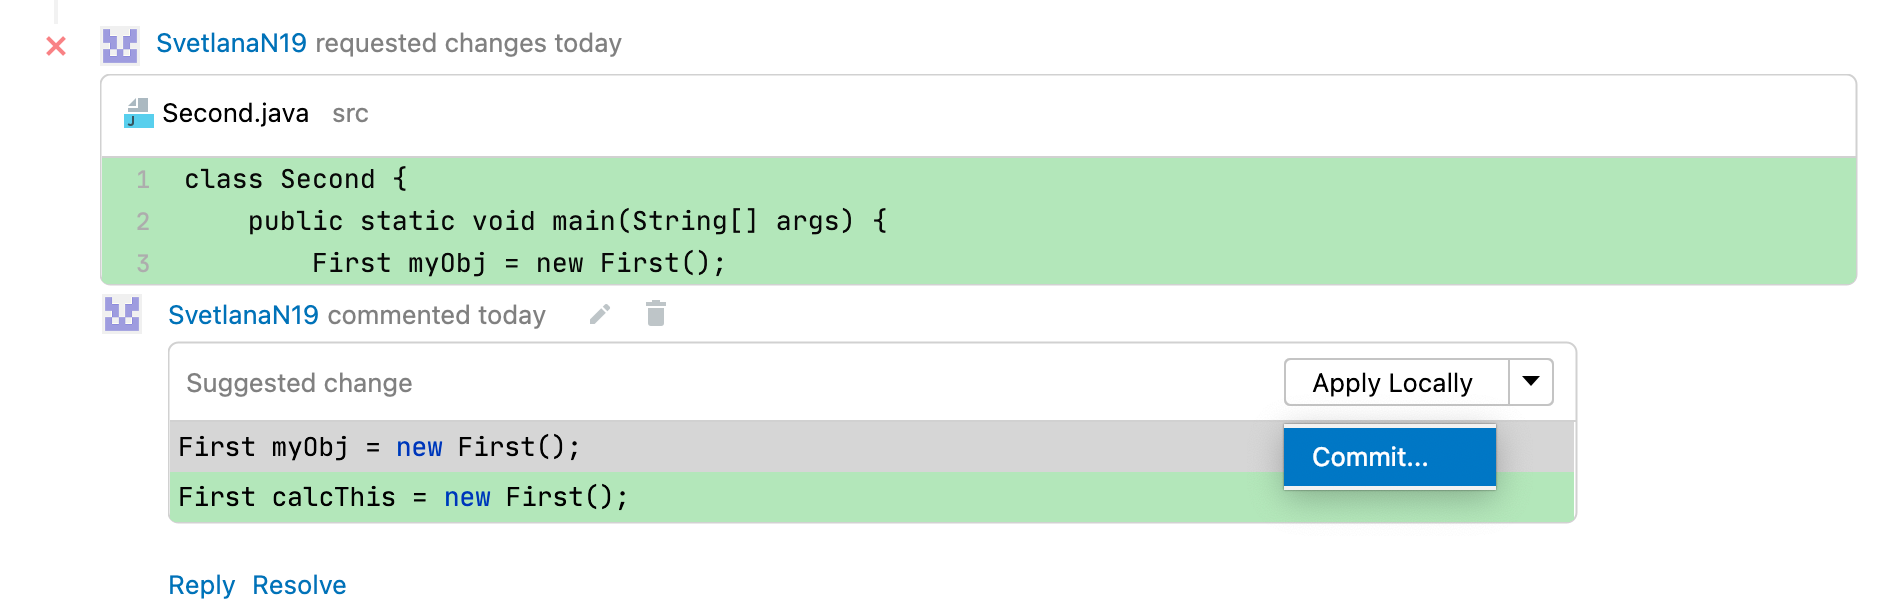The image size is (1884, 610).
Task: Click line 3 First myObj code
Action: [x=518, y=263]
